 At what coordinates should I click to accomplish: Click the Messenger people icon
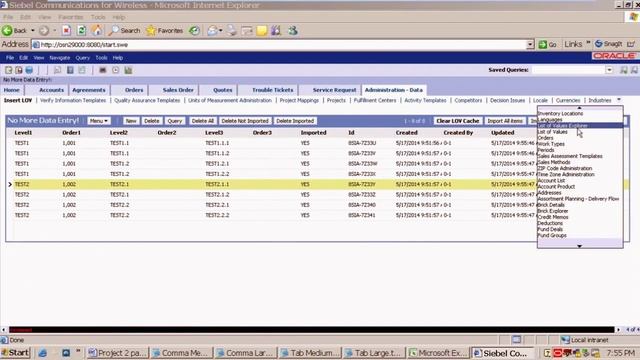[292, 30]
